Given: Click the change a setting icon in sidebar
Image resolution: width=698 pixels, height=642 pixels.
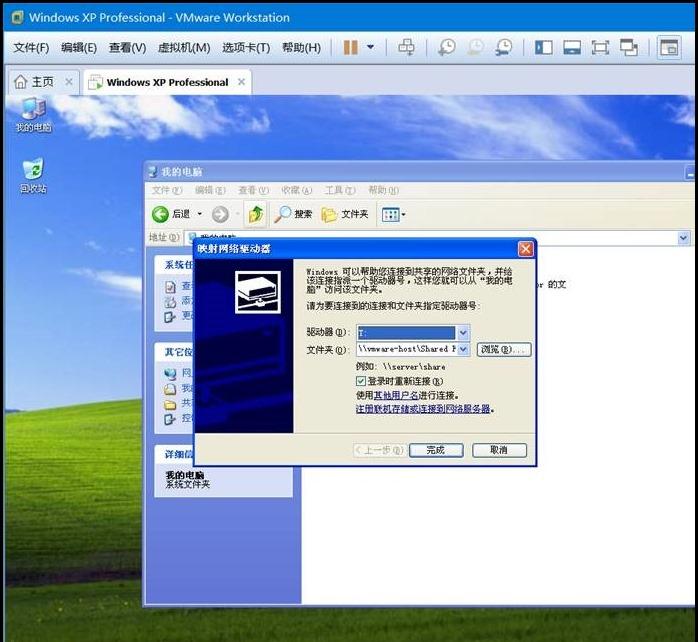Looking at the screenshot, I should pos(170,317).
